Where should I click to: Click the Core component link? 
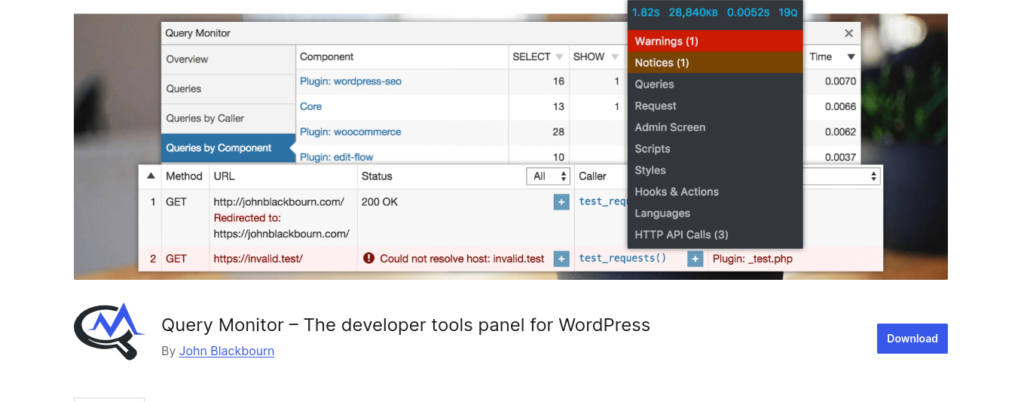[x=311, y=106]
